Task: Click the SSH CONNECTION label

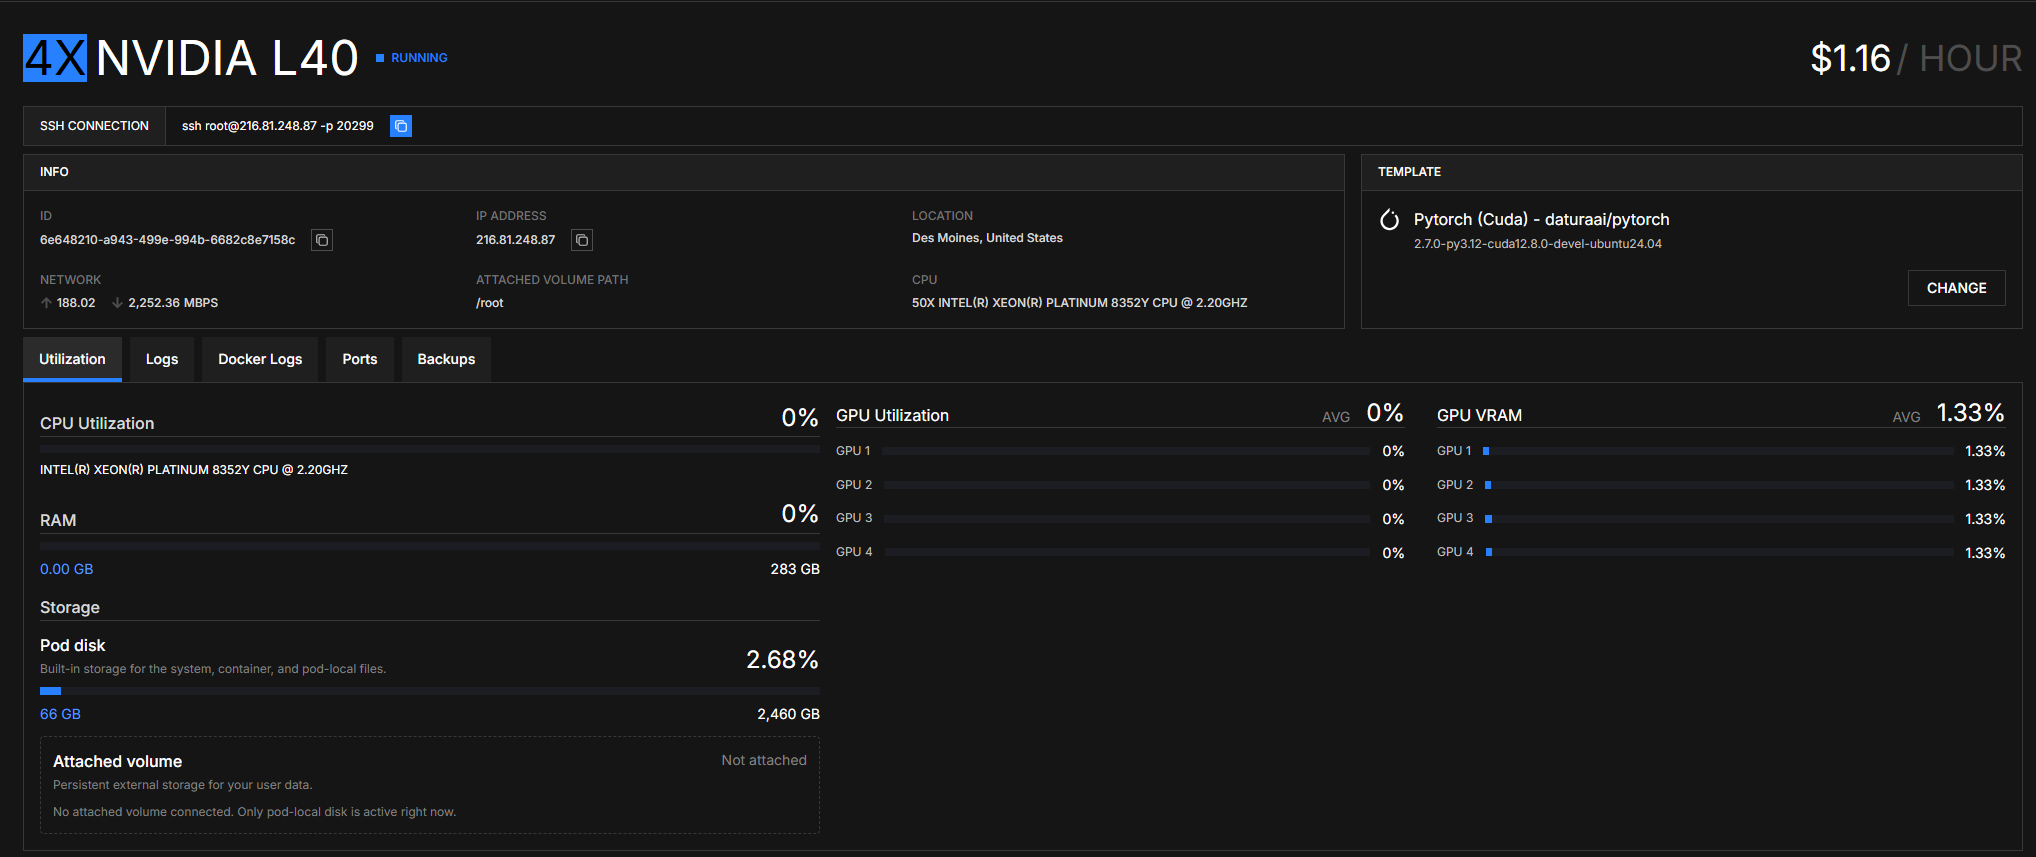Action: tap(94, 126)
